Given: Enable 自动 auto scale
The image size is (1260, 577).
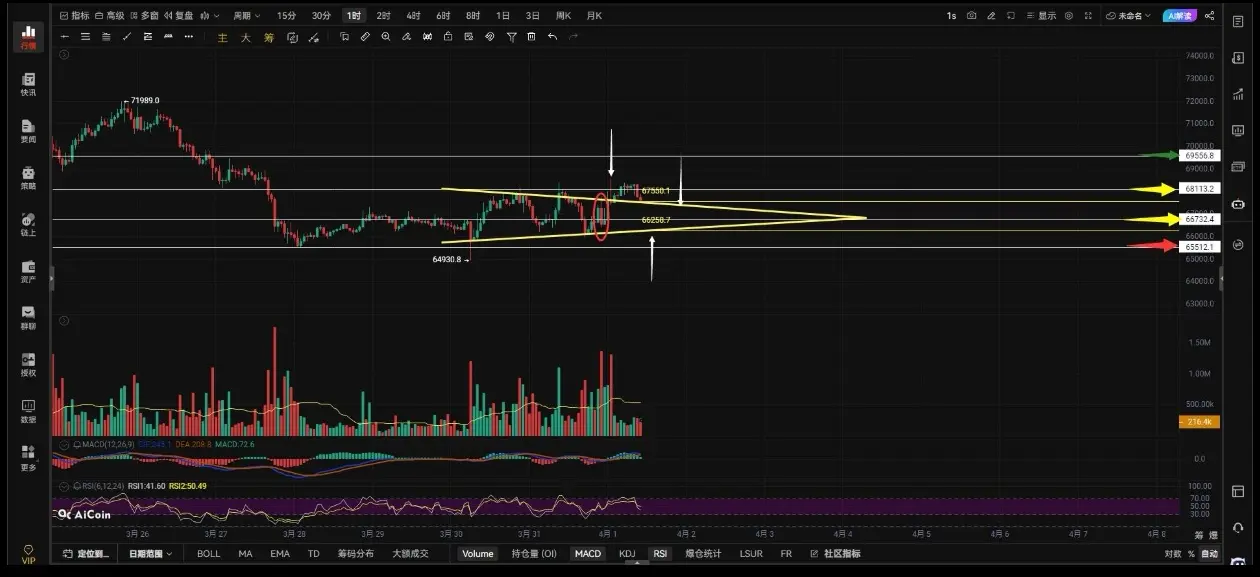Looking at the screenshot, I should 1210,553.
